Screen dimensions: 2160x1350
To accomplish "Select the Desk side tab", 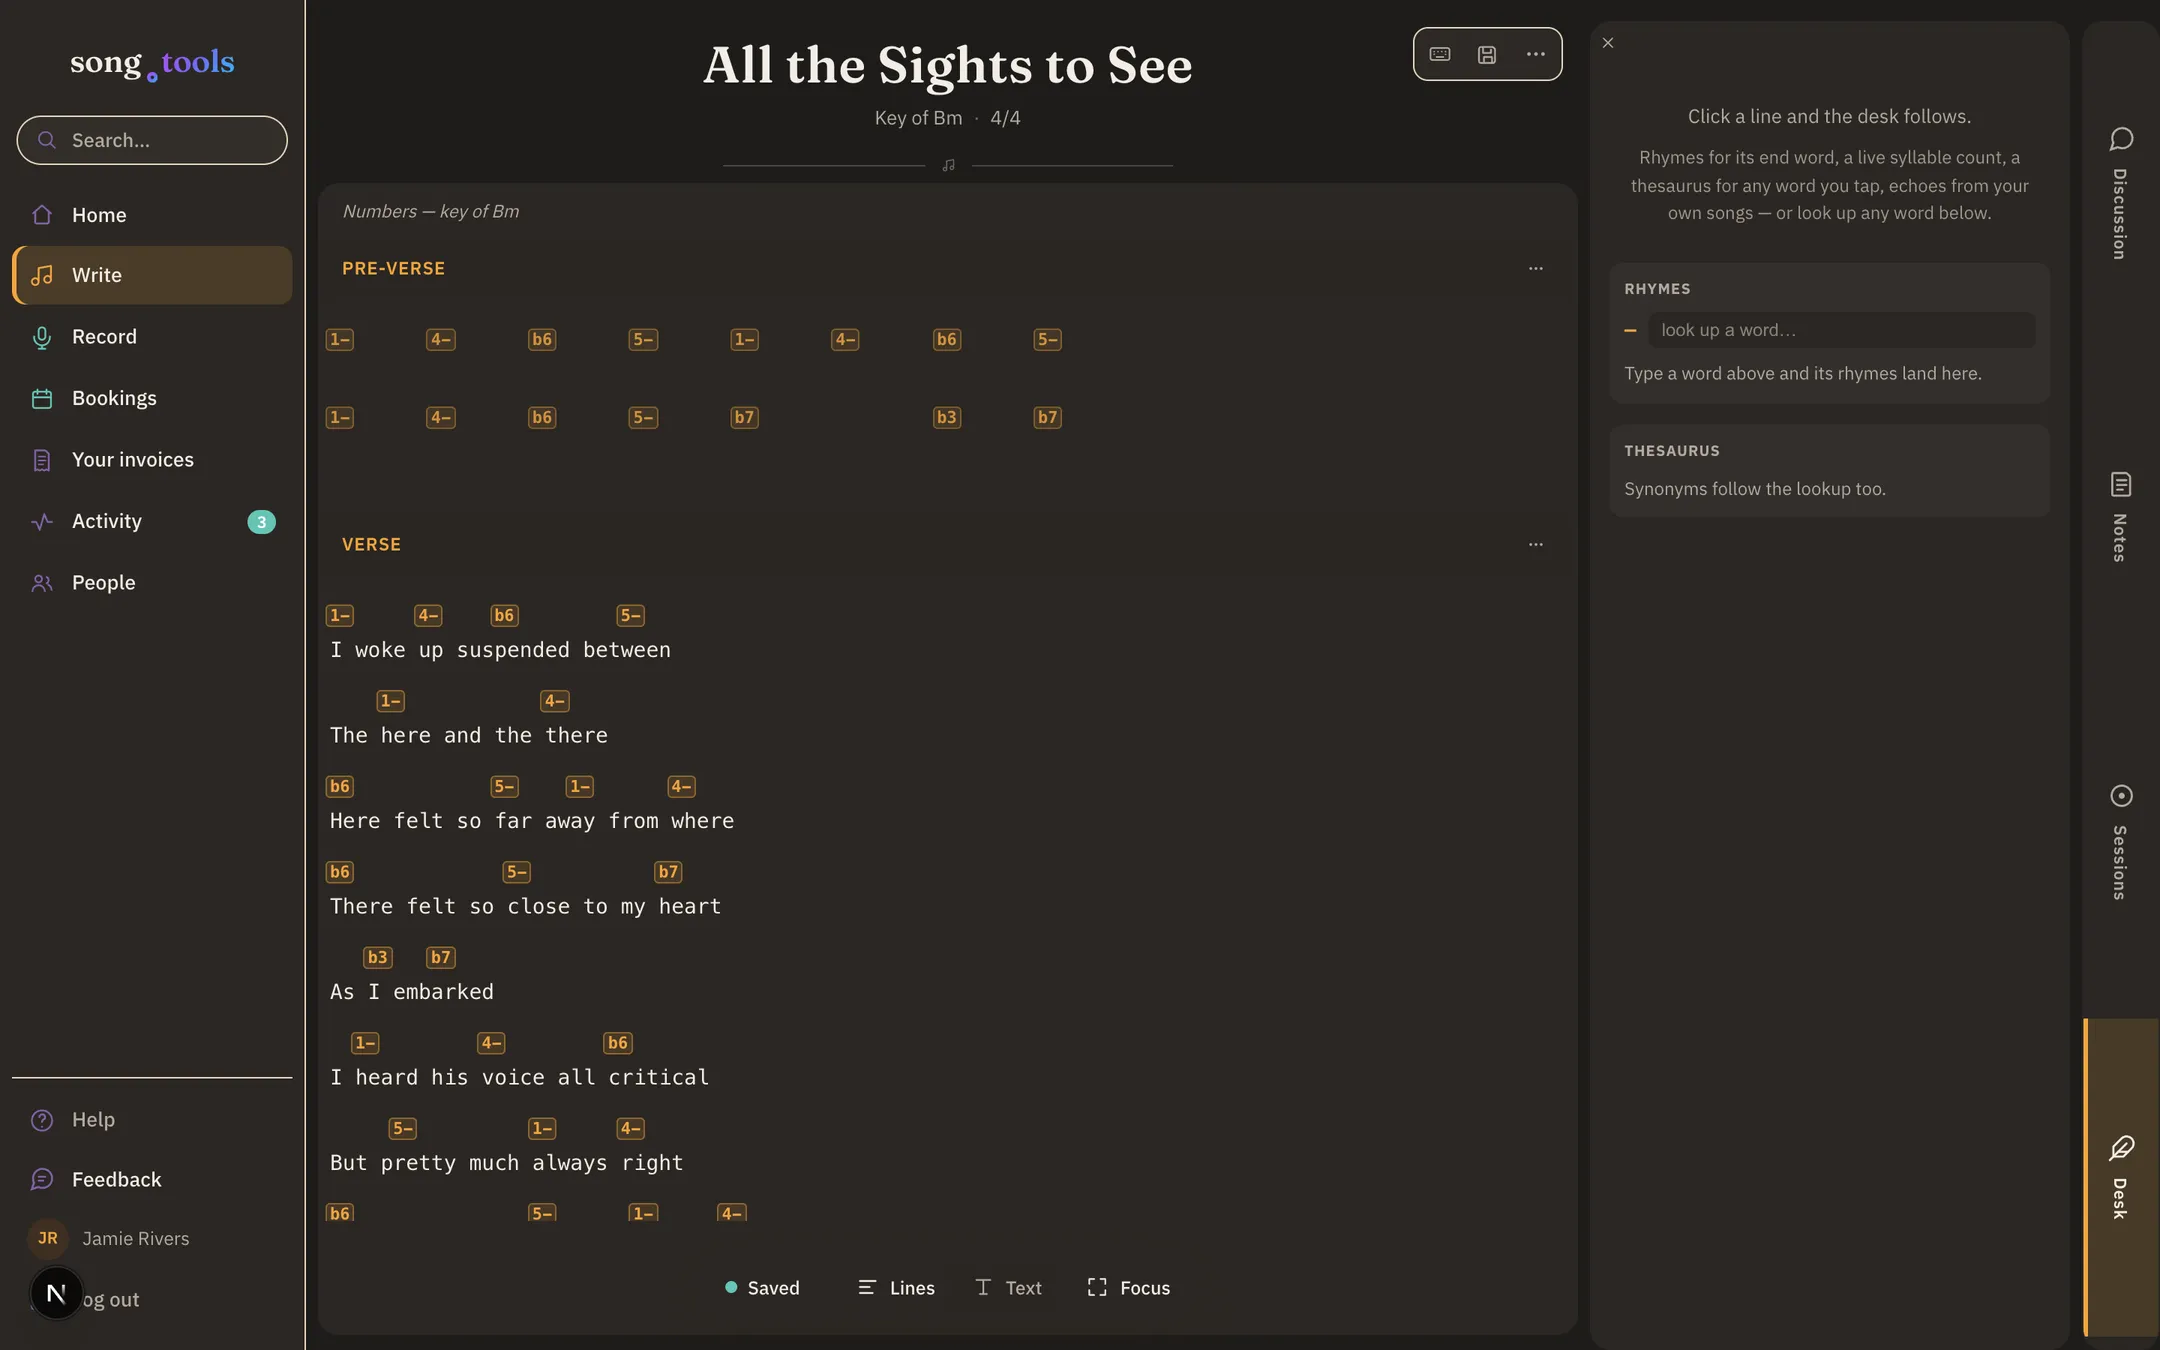I will (2120, 1177).
